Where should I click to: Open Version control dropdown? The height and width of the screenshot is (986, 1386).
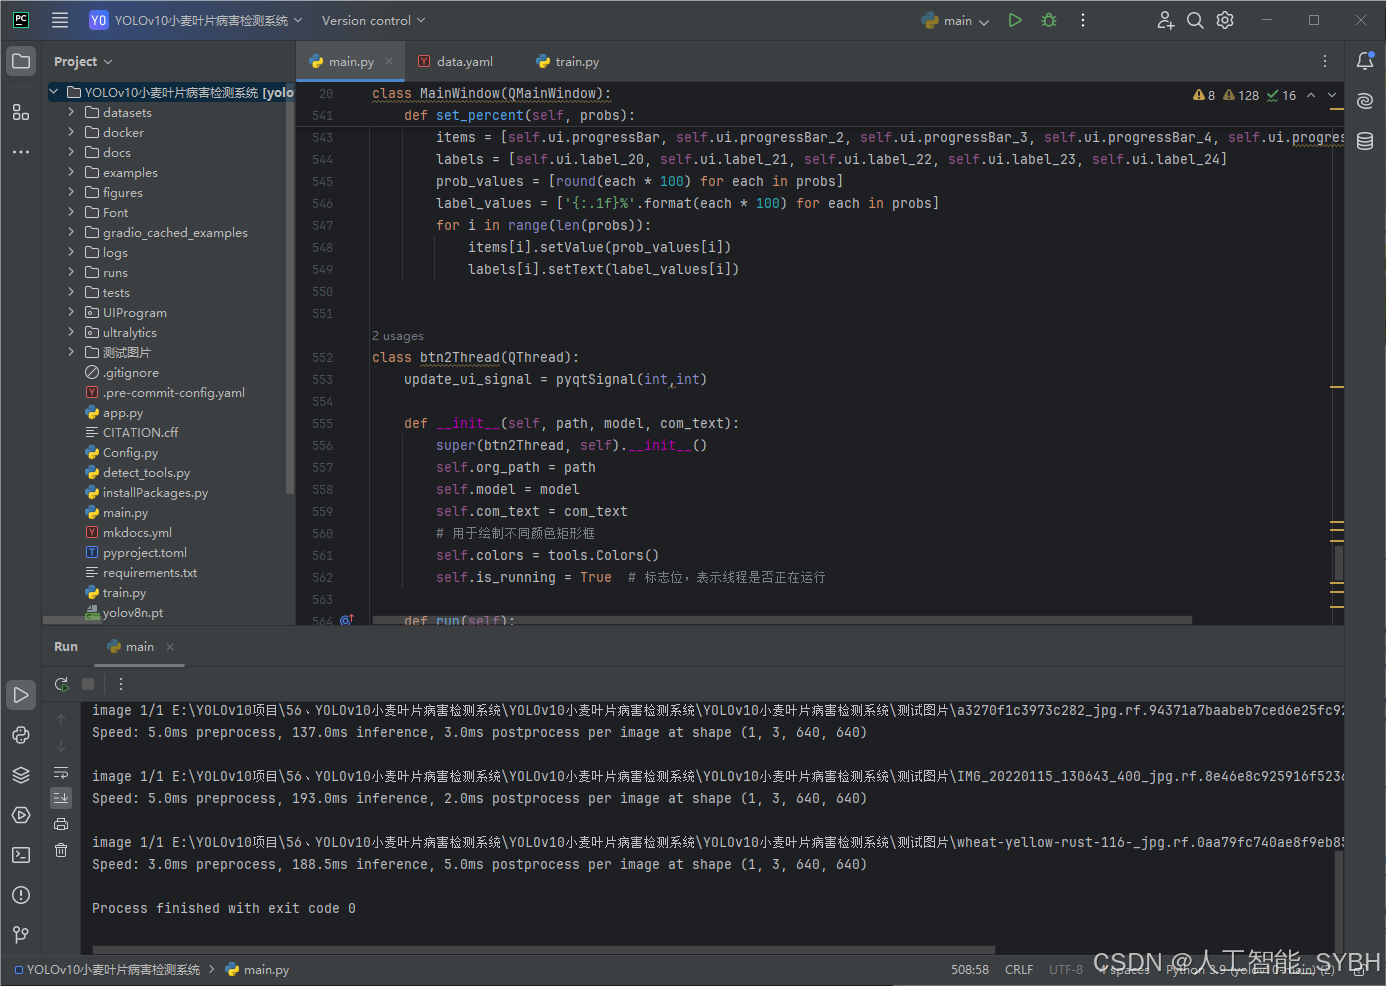pyautogui.click(x=373, y=20)
